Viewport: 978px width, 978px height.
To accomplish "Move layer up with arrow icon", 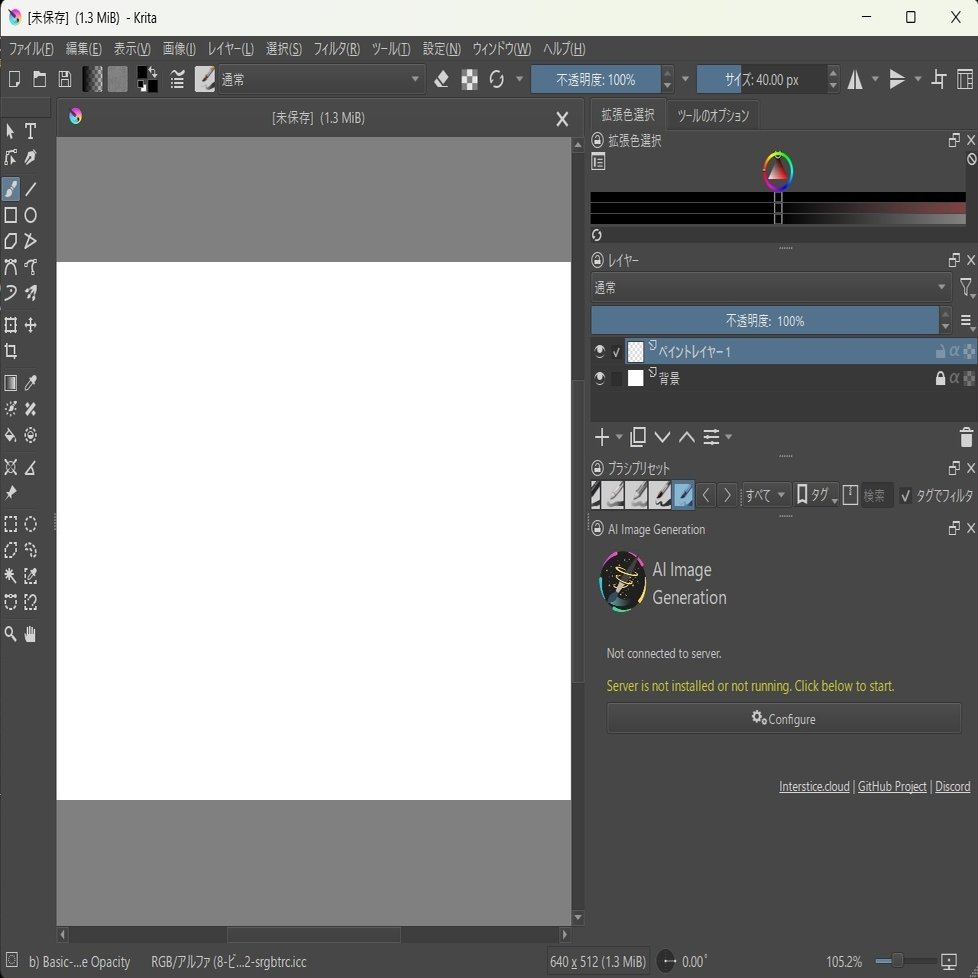I will tap(687, 437).
